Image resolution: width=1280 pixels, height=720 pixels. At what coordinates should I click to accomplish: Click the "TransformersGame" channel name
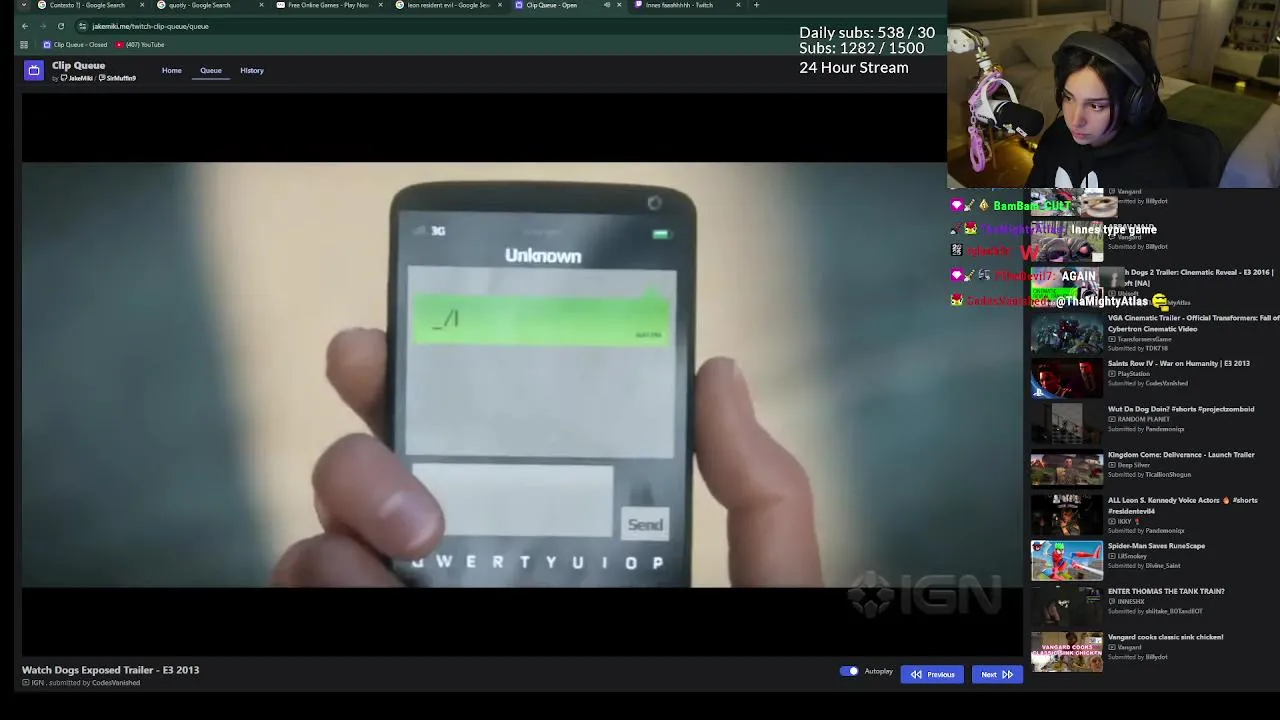[x=1144, y=339]
